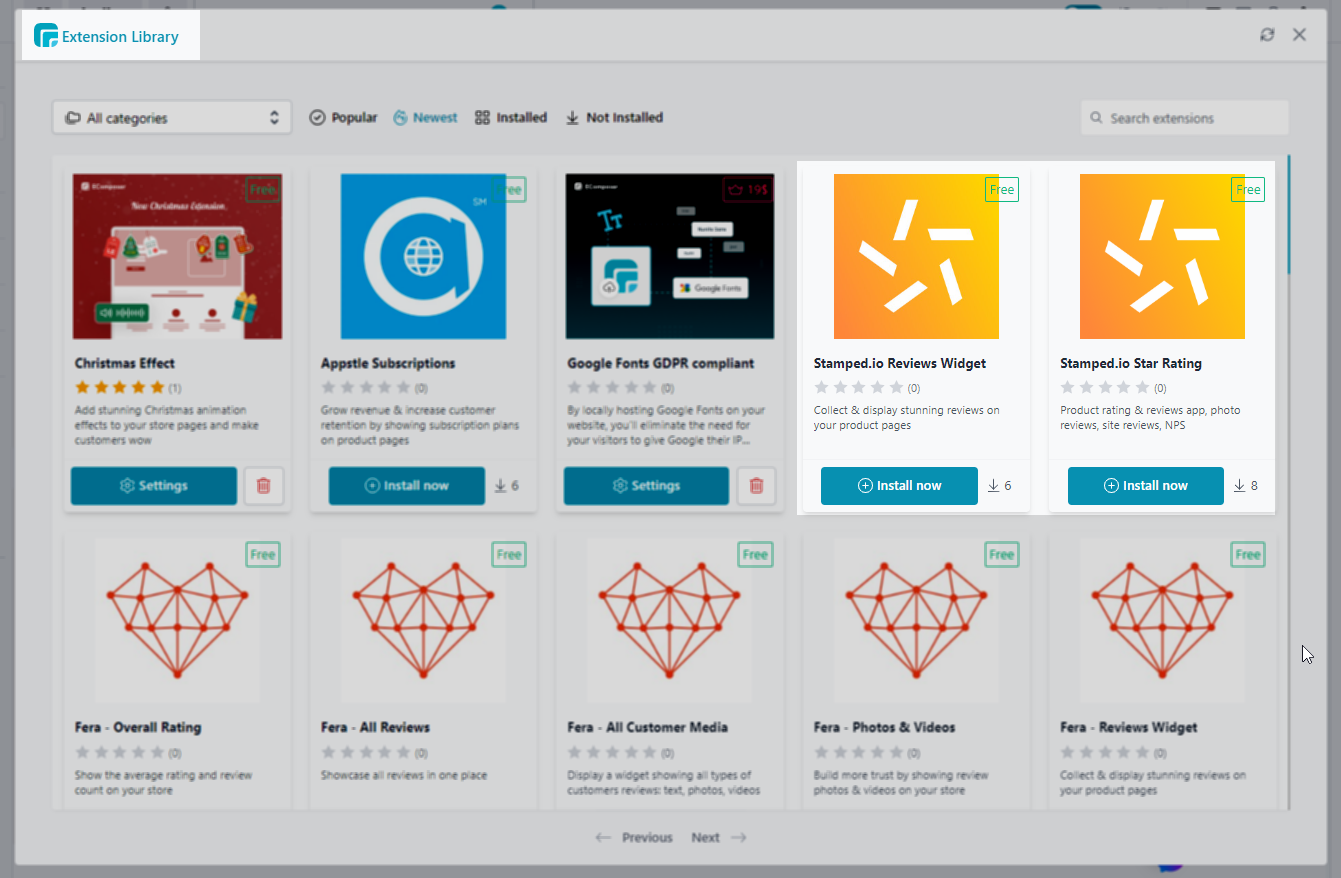Click Google Fonts GDPR compliant title
This screenshot has width=1341, height=878.
tap(661, 363)
